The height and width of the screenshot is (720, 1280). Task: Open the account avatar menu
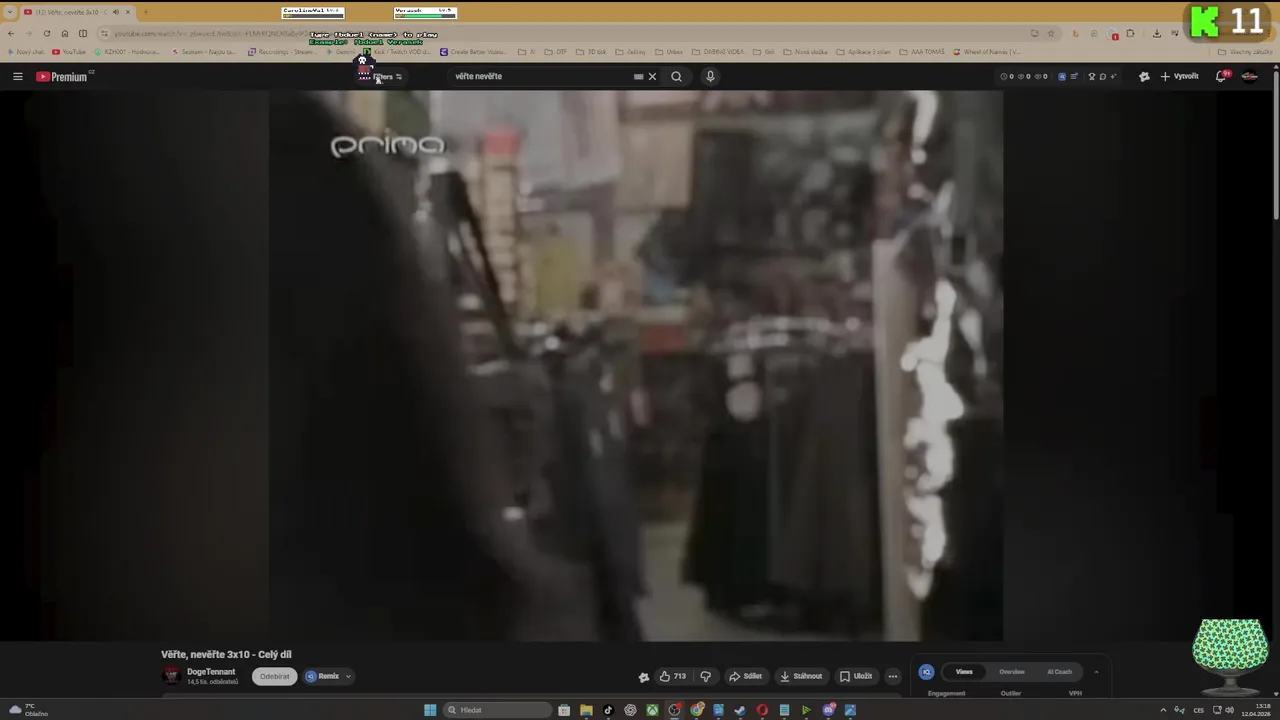(1249, 76)
